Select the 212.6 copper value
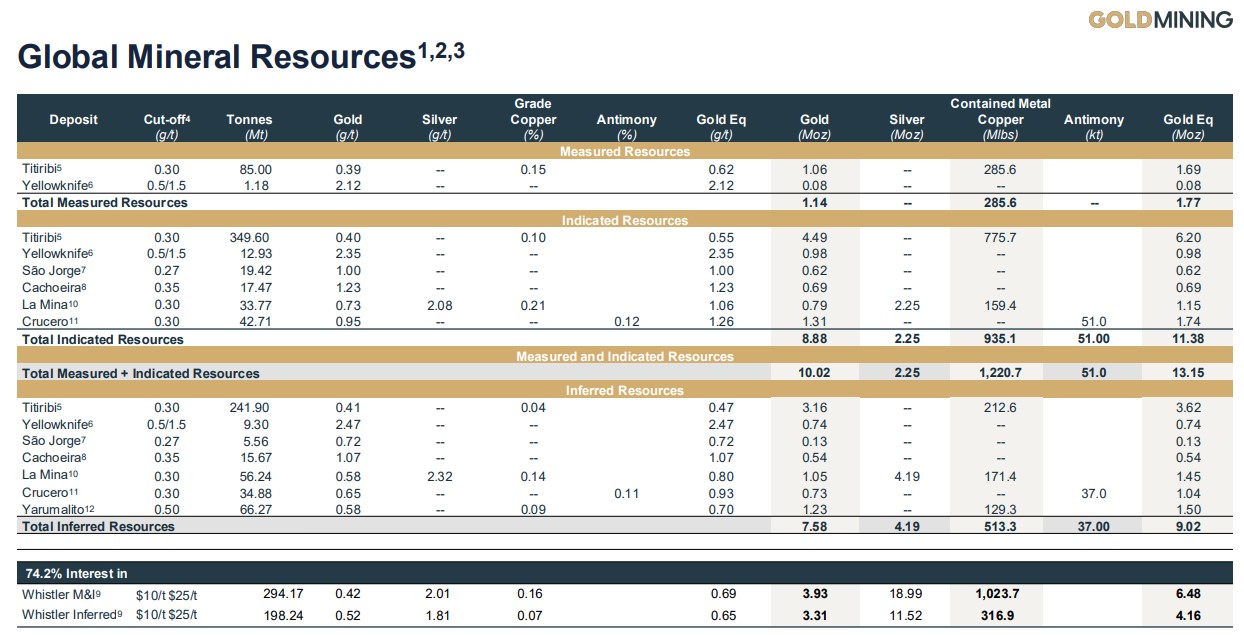The width and height of the screenshot is (1244, 635). tap(1000, 408)
